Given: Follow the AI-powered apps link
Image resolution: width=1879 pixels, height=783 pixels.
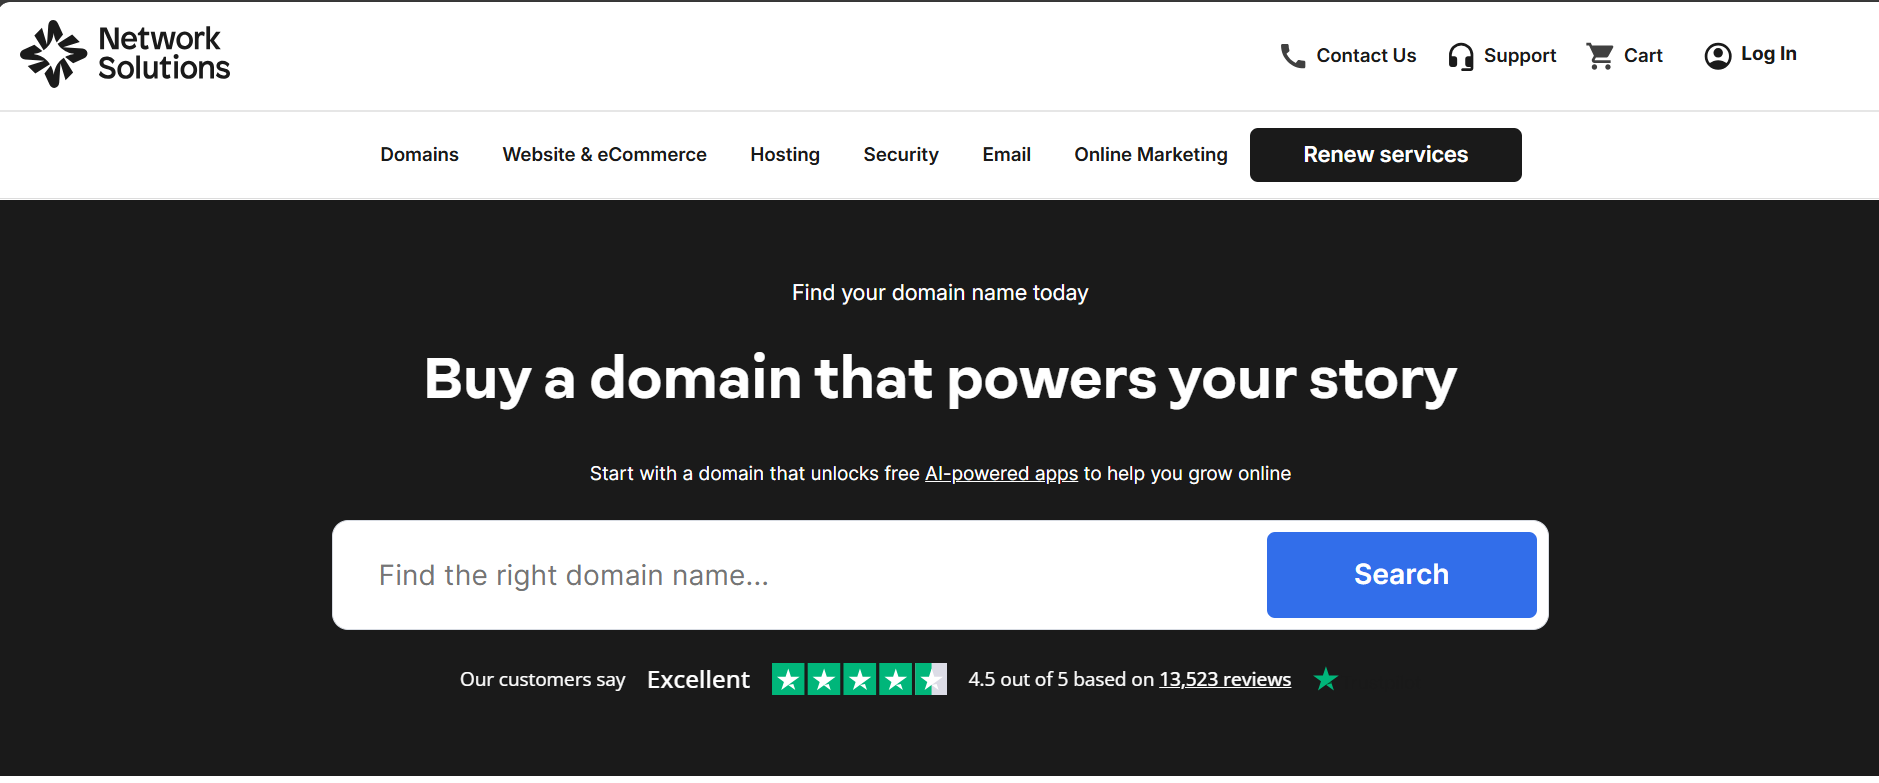Looking at the screenshot, I should (x=1001, y=474).
